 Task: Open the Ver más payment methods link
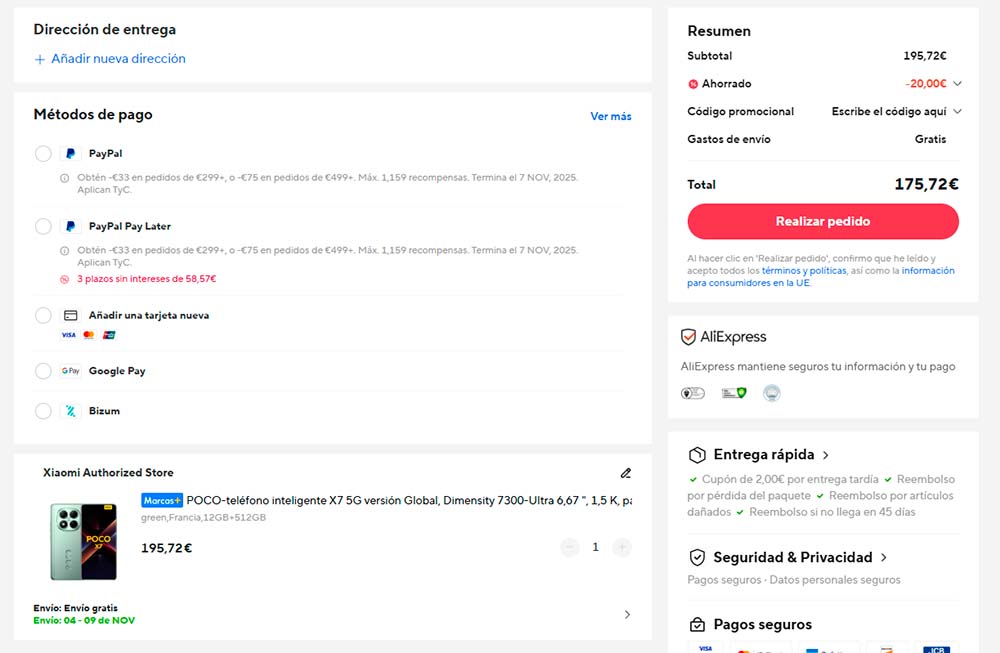[610, 116]
